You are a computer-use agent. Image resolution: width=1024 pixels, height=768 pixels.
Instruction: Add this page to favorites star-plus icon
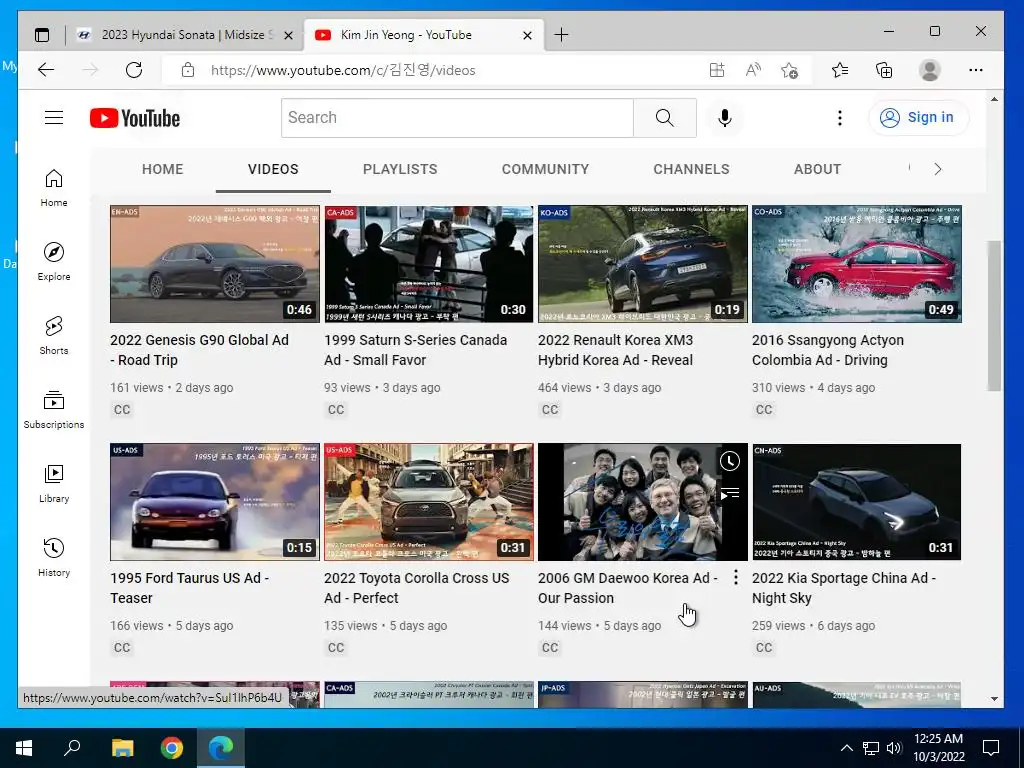(789, 70)
